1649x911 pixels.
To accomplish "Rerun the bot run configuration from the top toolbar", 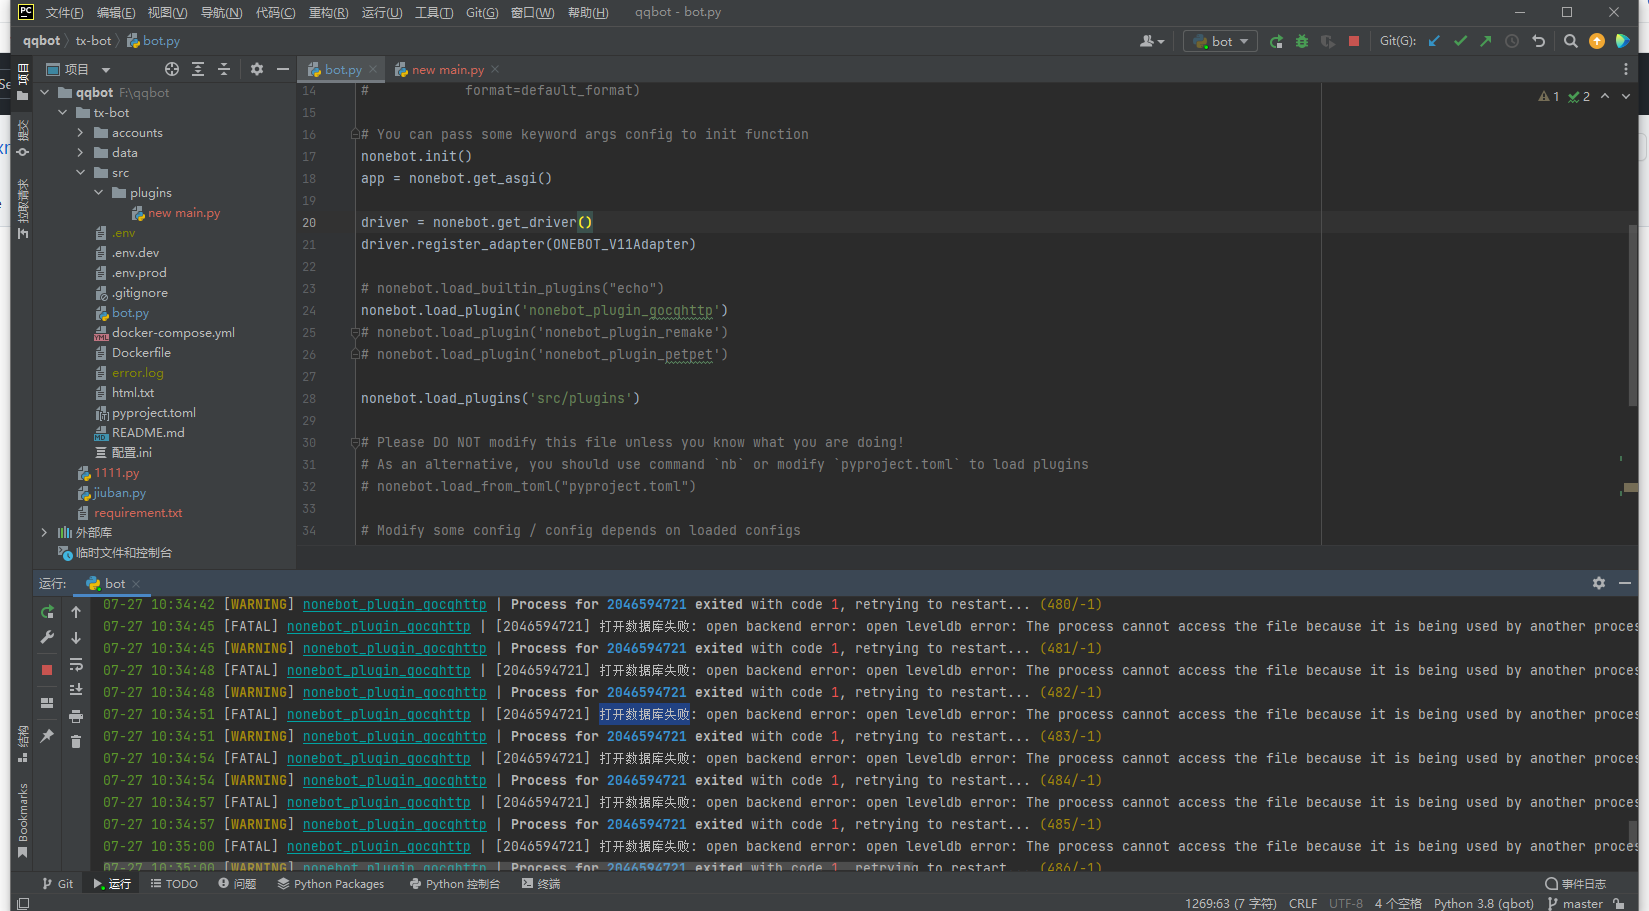I will pos(1276,41).
